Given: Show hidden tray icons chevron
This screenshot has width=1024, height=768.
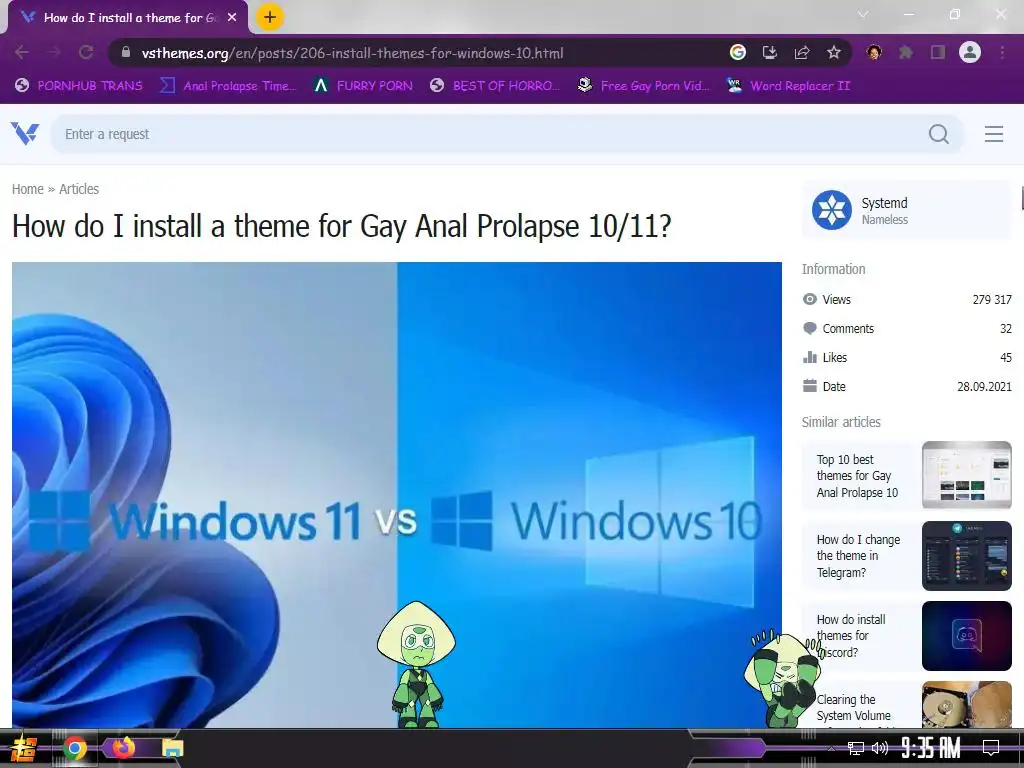Looking at the screenshot, I should (831, 748).
